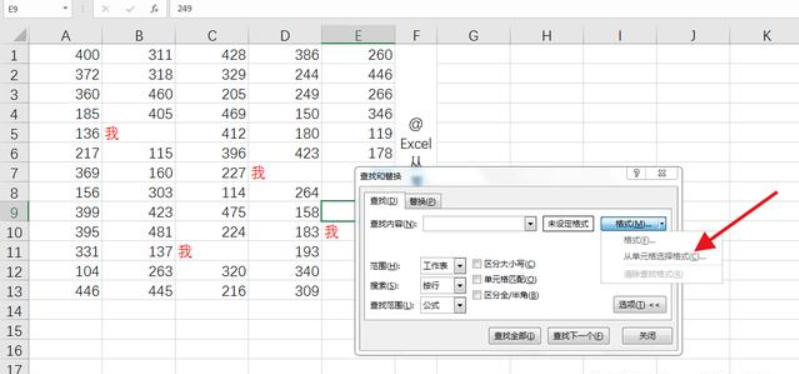Select cell A1 containing 400
799x374 pixels.
[x=65, y=55]
